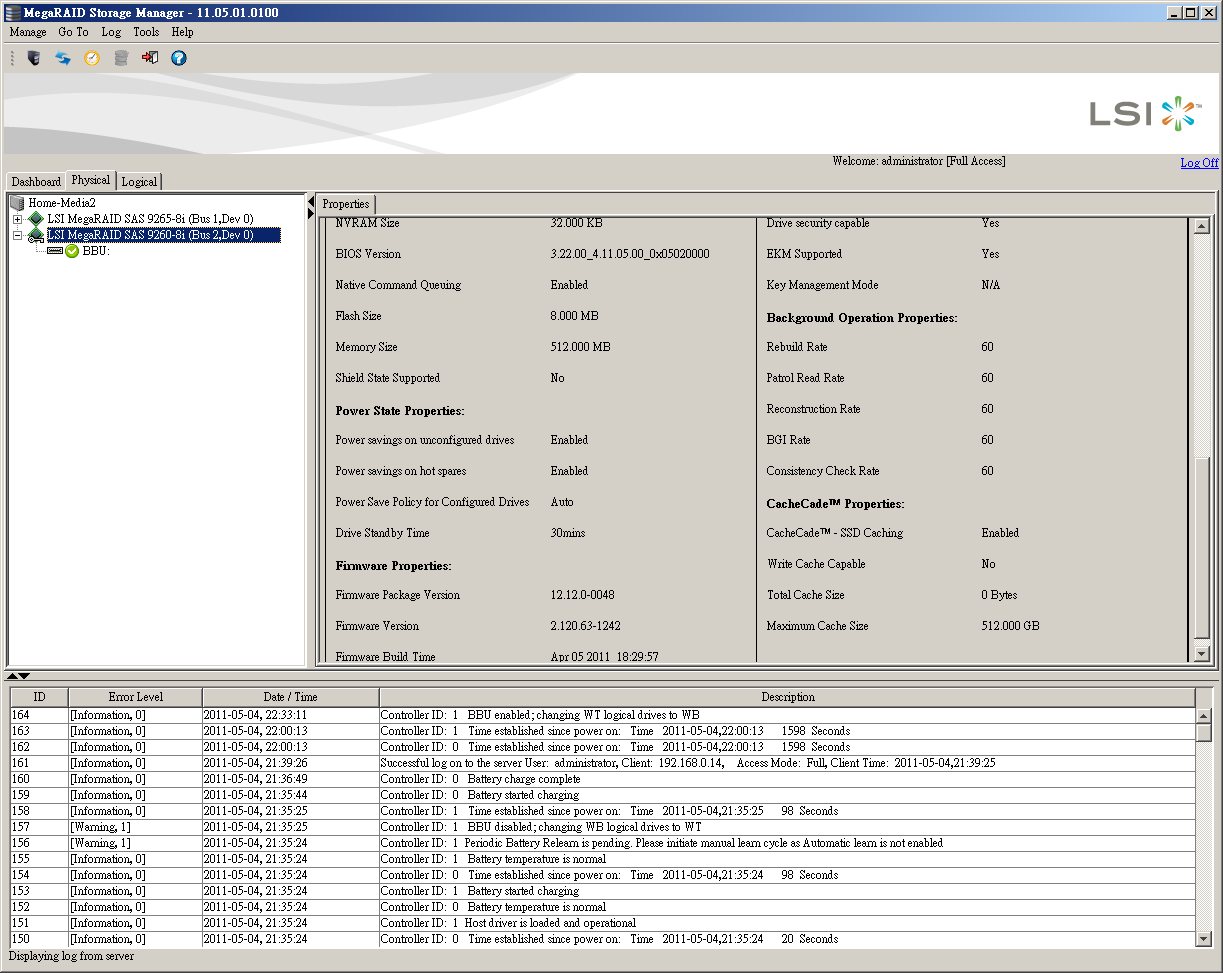Select log entry ID 164
The image size is (1223, 973).
pos(603,715)
